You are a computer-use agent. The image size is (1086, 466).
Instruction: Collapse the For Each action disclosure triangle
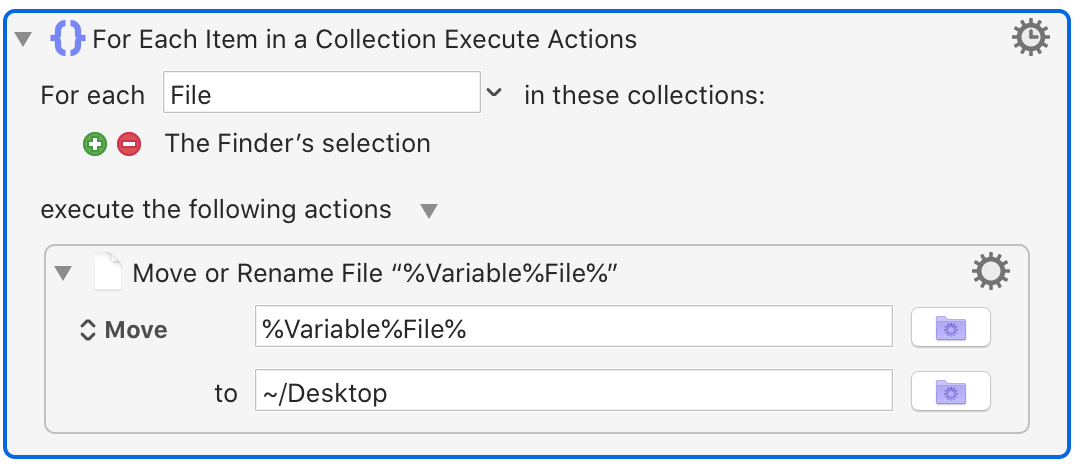point(24,39)
